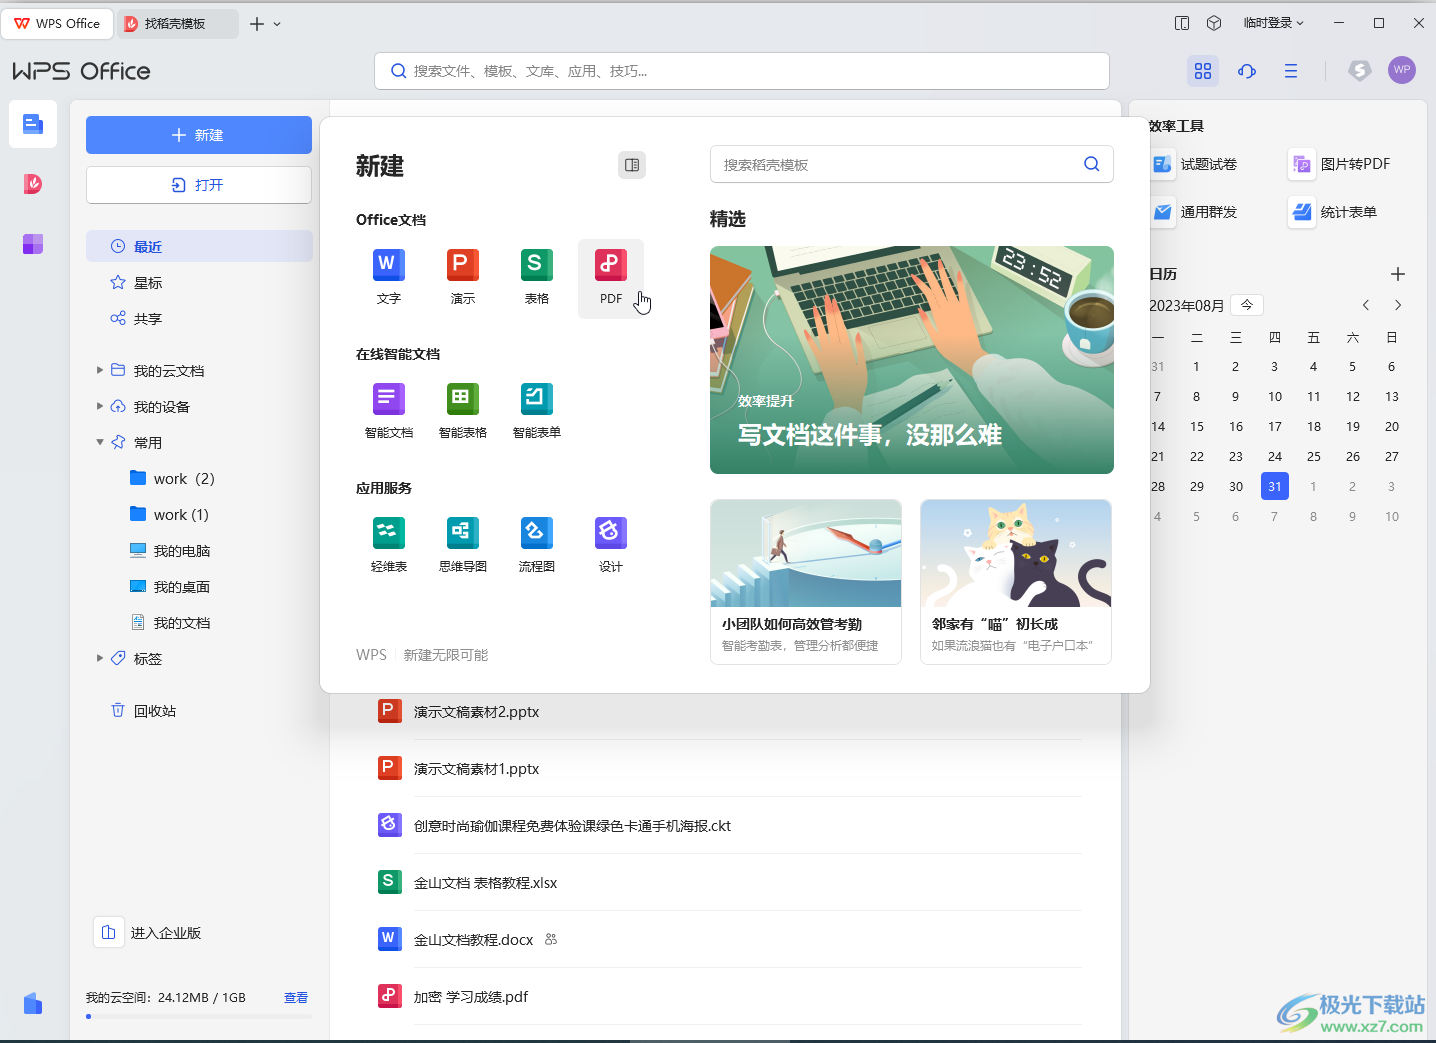
Task: Open the 通用群发 tool
Action: pyautogui.click(x=1194, y=212)
